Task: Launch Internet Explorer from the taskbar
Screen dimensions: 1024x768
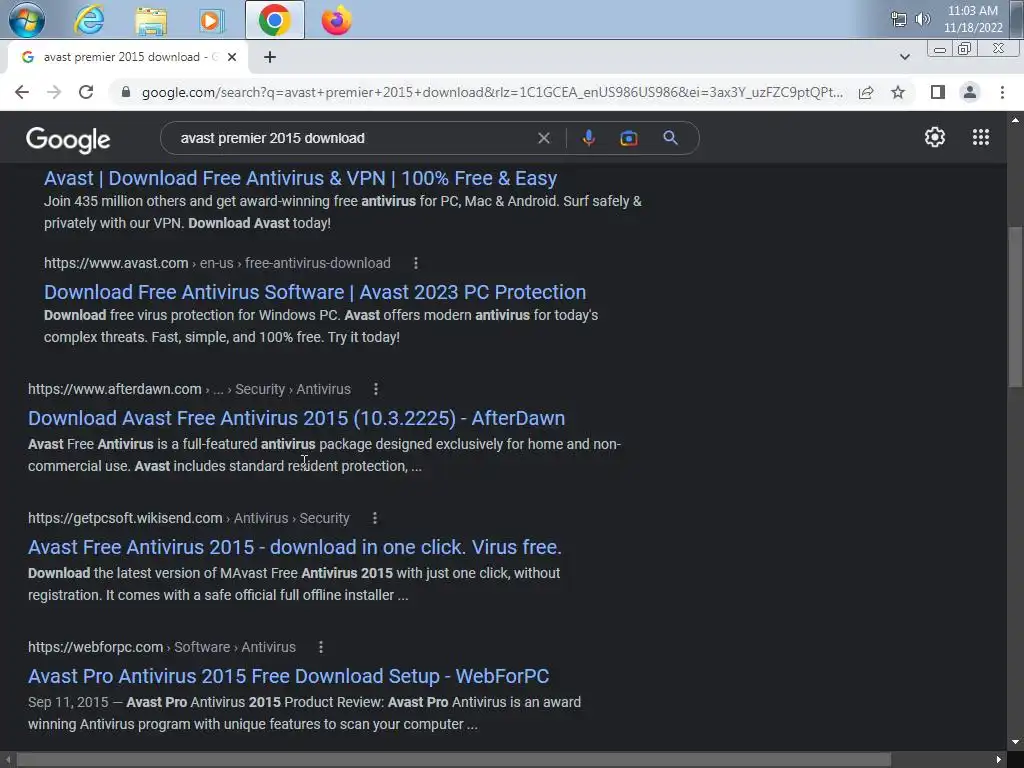Action: tap(89, 20)
